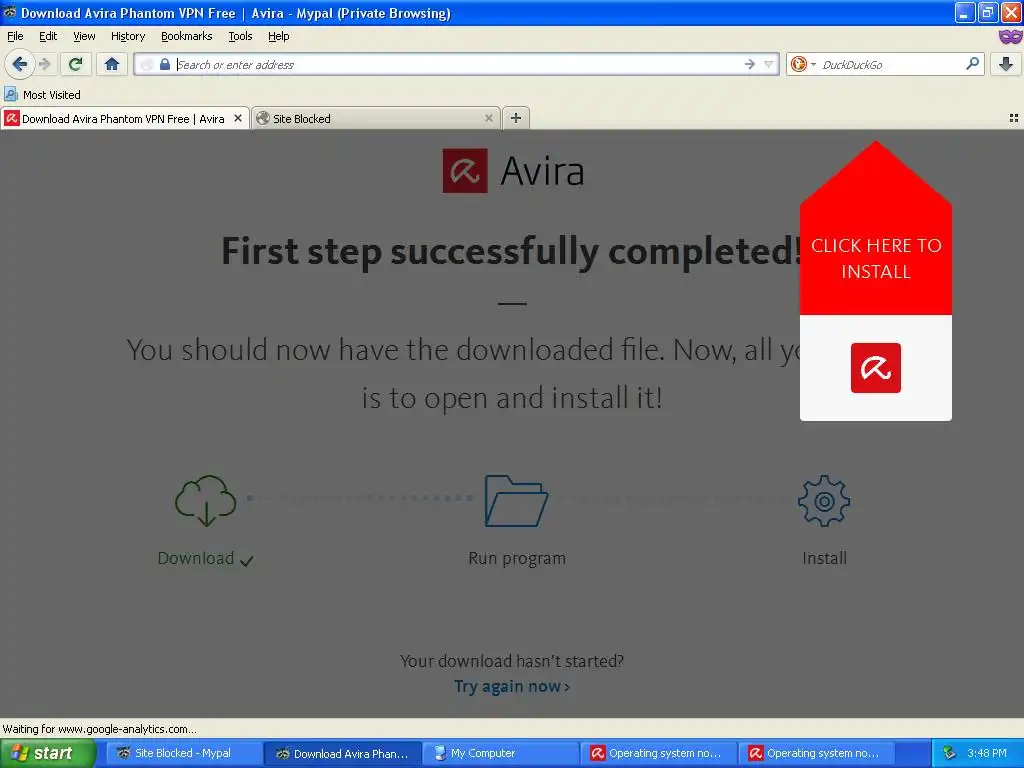This screenshot has height=768, width=1024.
Task: Open the File menu
Action: coord(15,37)
